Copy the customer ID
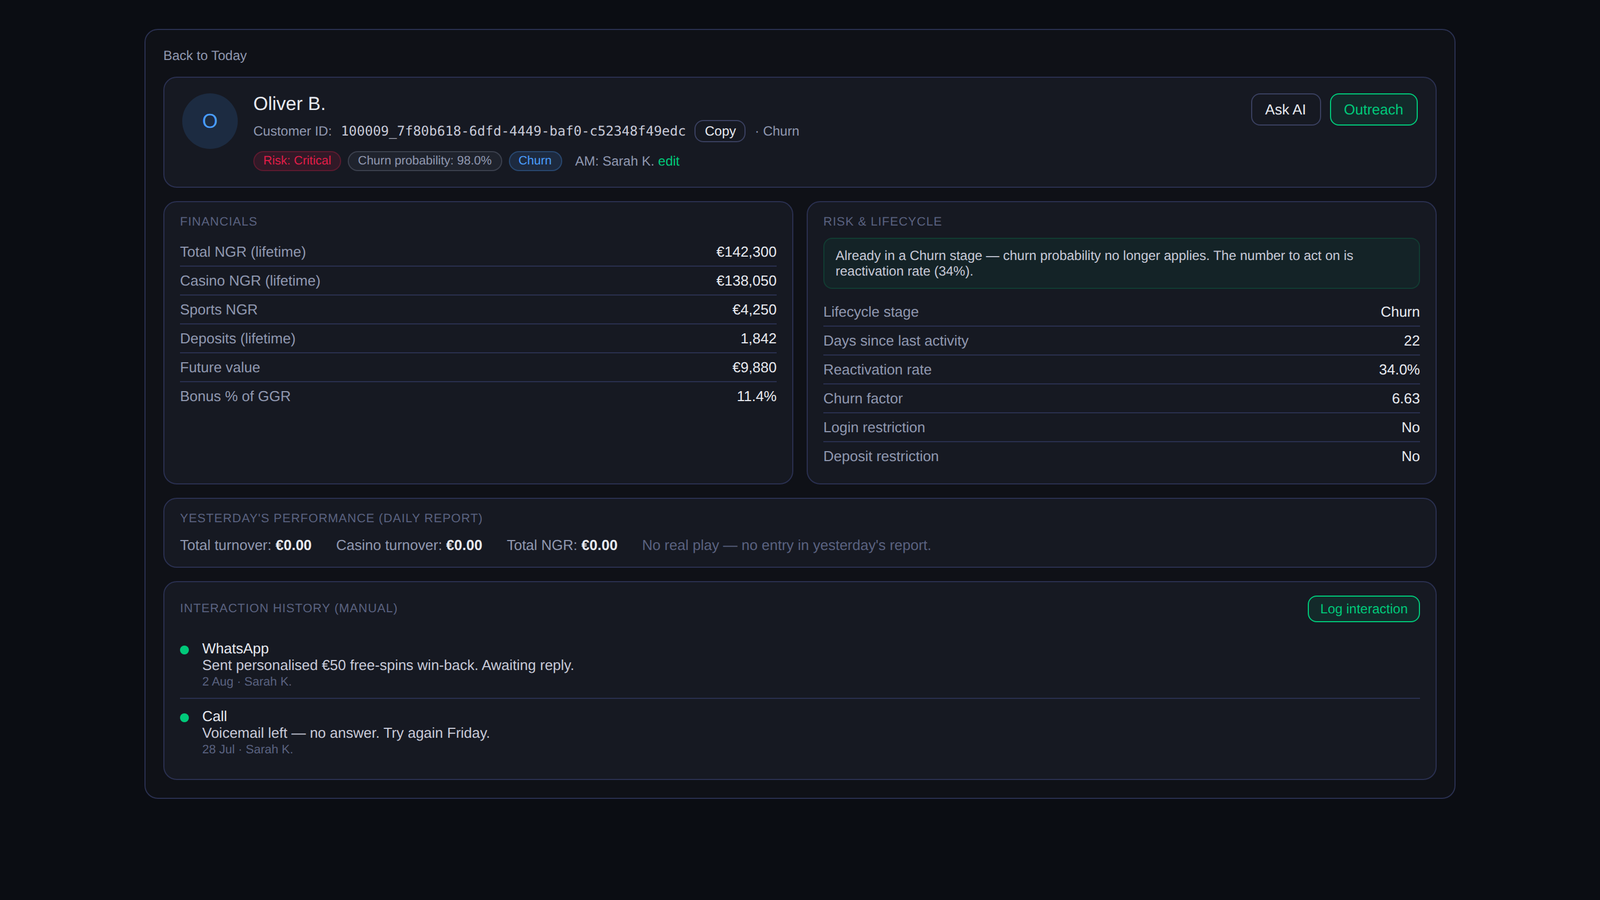The height and width of the screenshot is (900, 1600). [720, 131]
